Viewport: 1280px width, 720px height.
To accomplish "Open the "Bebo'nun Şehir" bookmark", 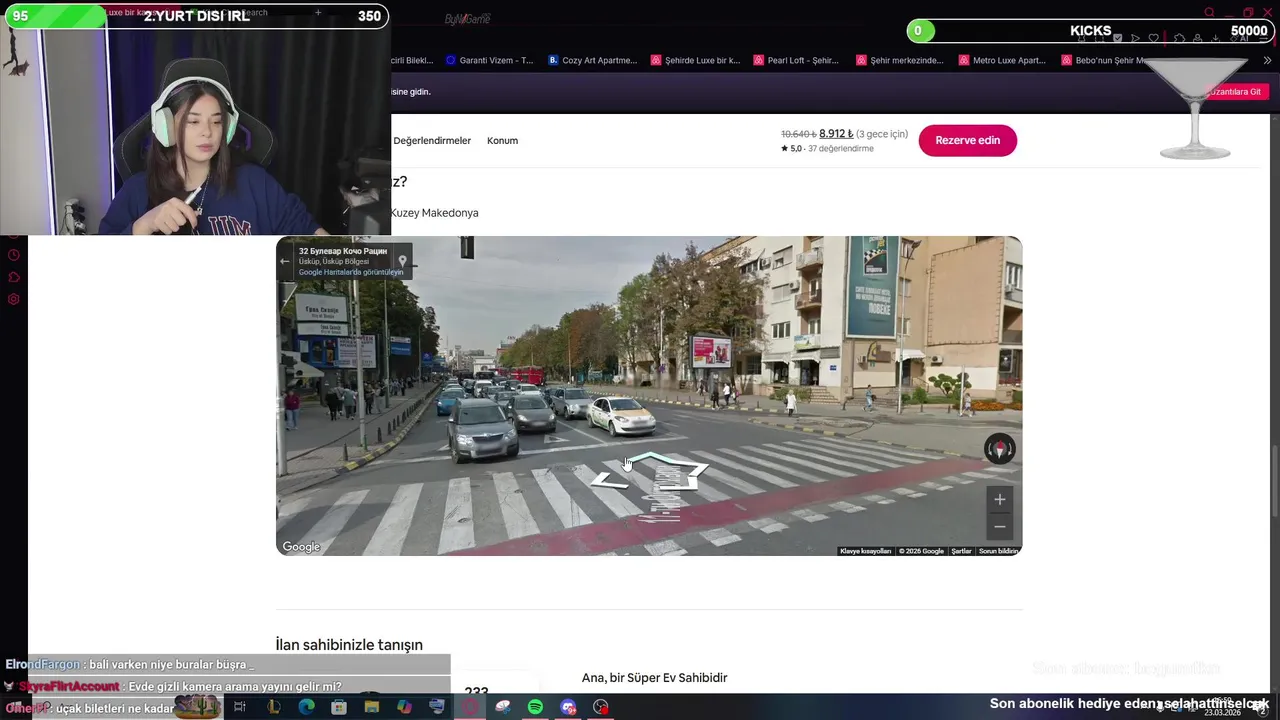I will pos(1104,60).
